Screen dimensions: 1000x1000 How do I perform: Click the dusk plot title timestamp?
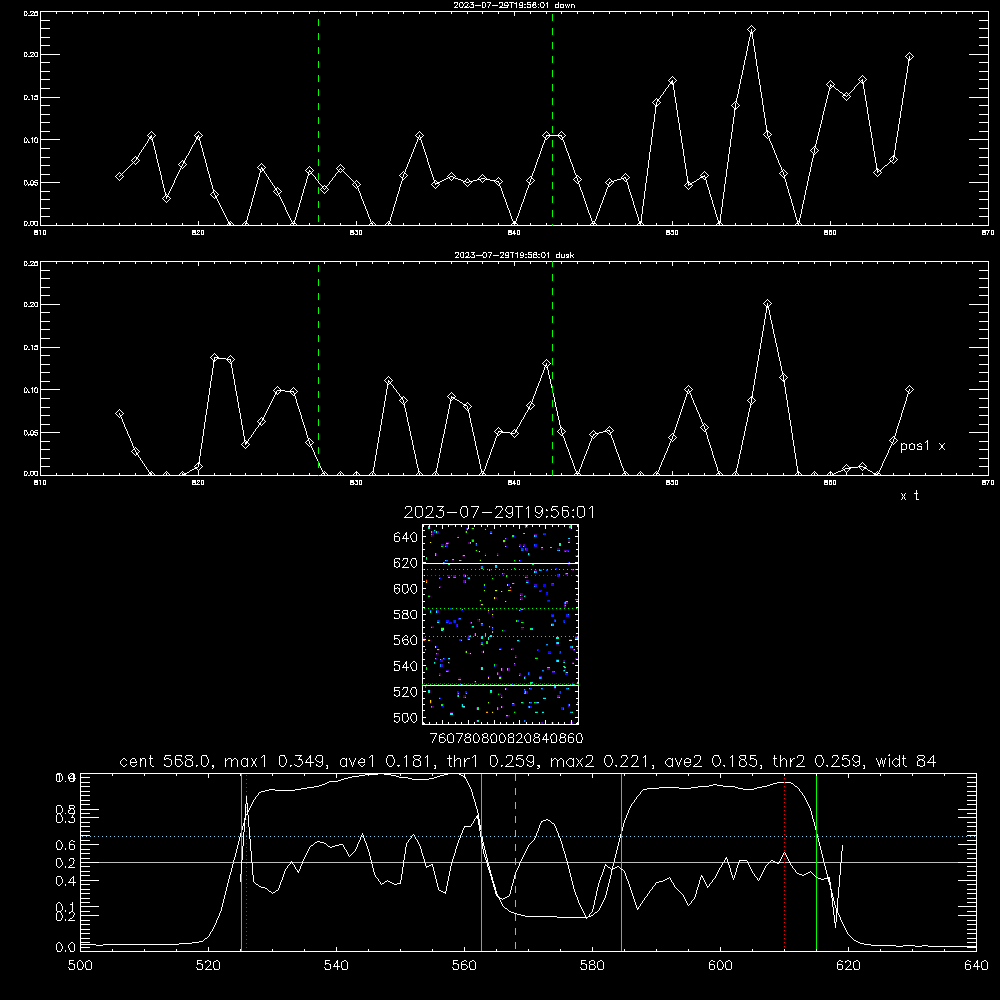click(502, 255)
